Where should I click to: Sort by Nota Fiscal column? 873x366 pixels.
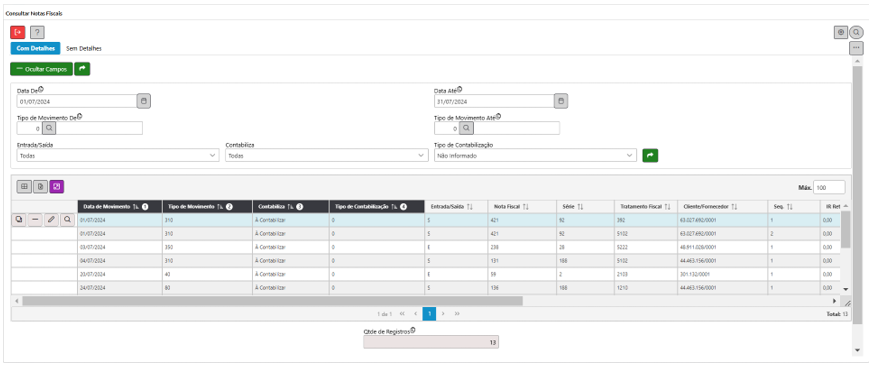(522, 207)
